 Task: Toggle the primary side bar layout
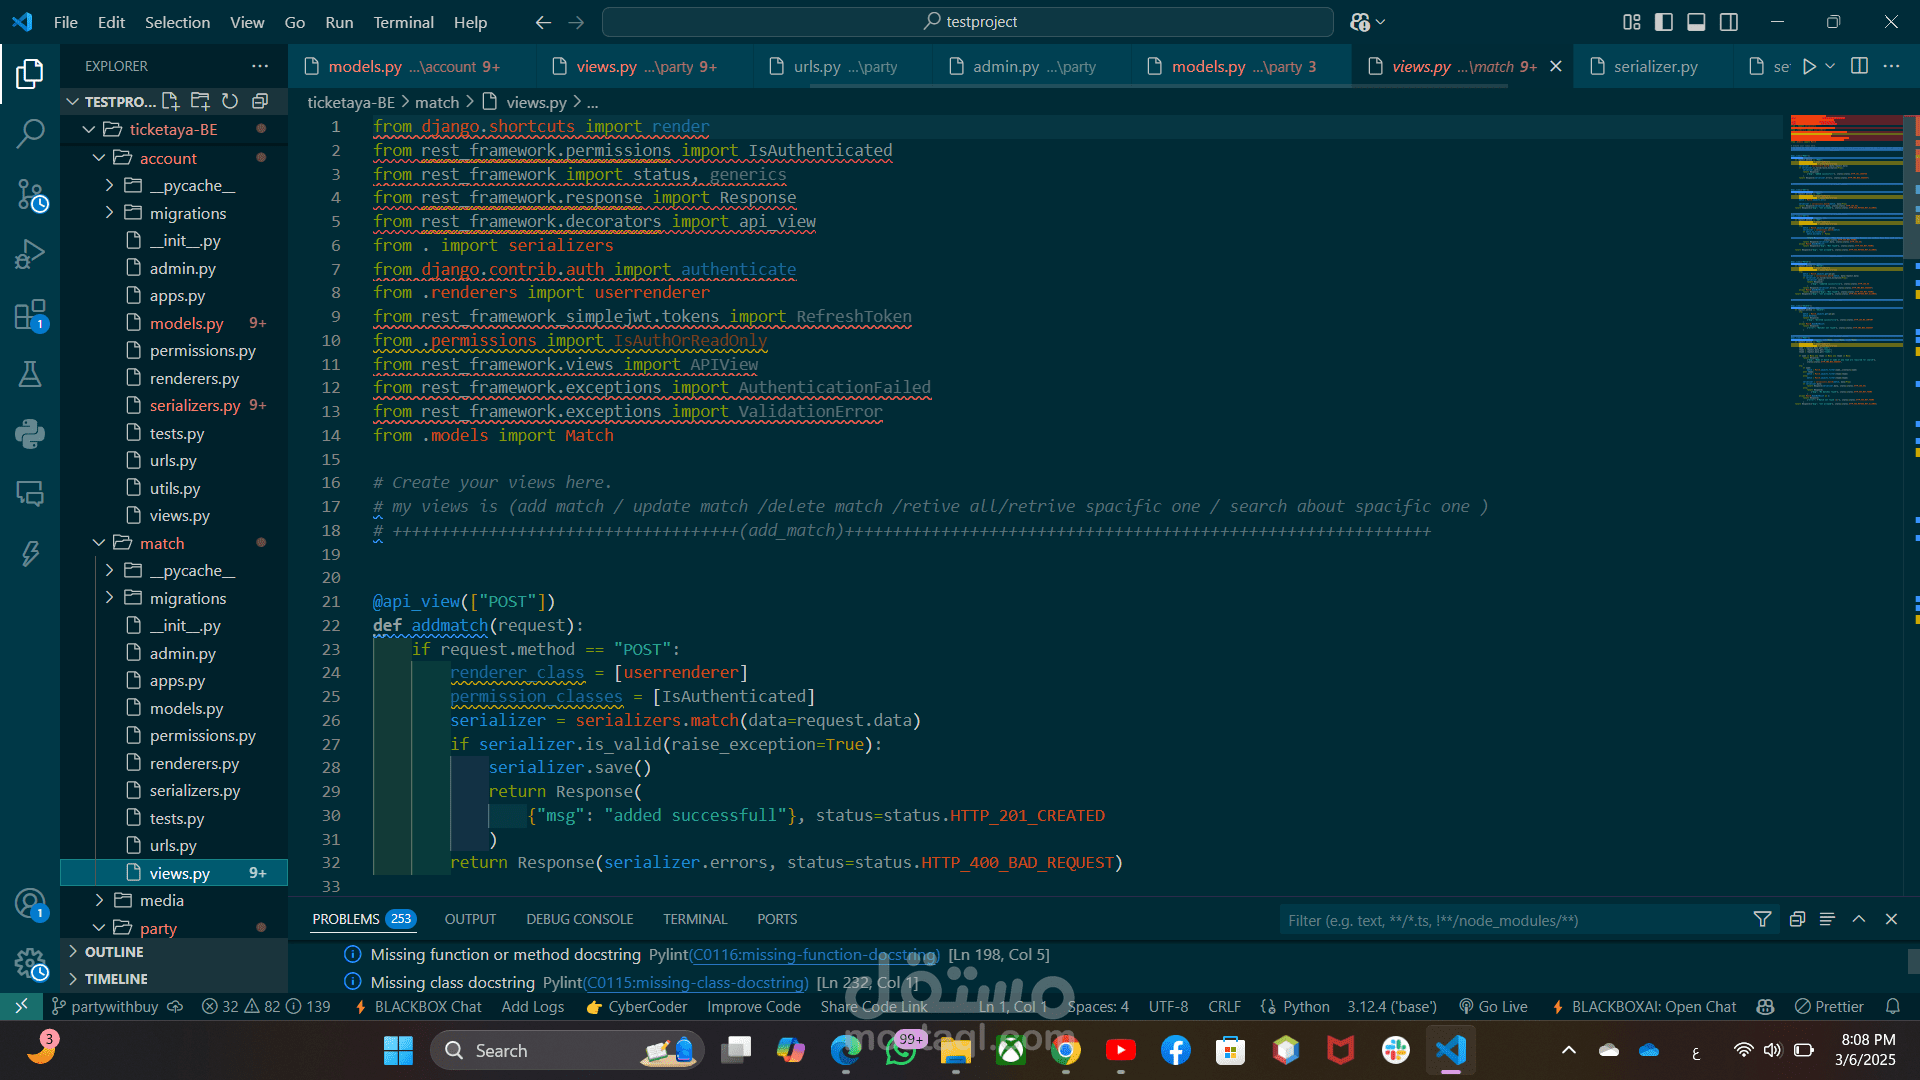tap(1664, 22)
